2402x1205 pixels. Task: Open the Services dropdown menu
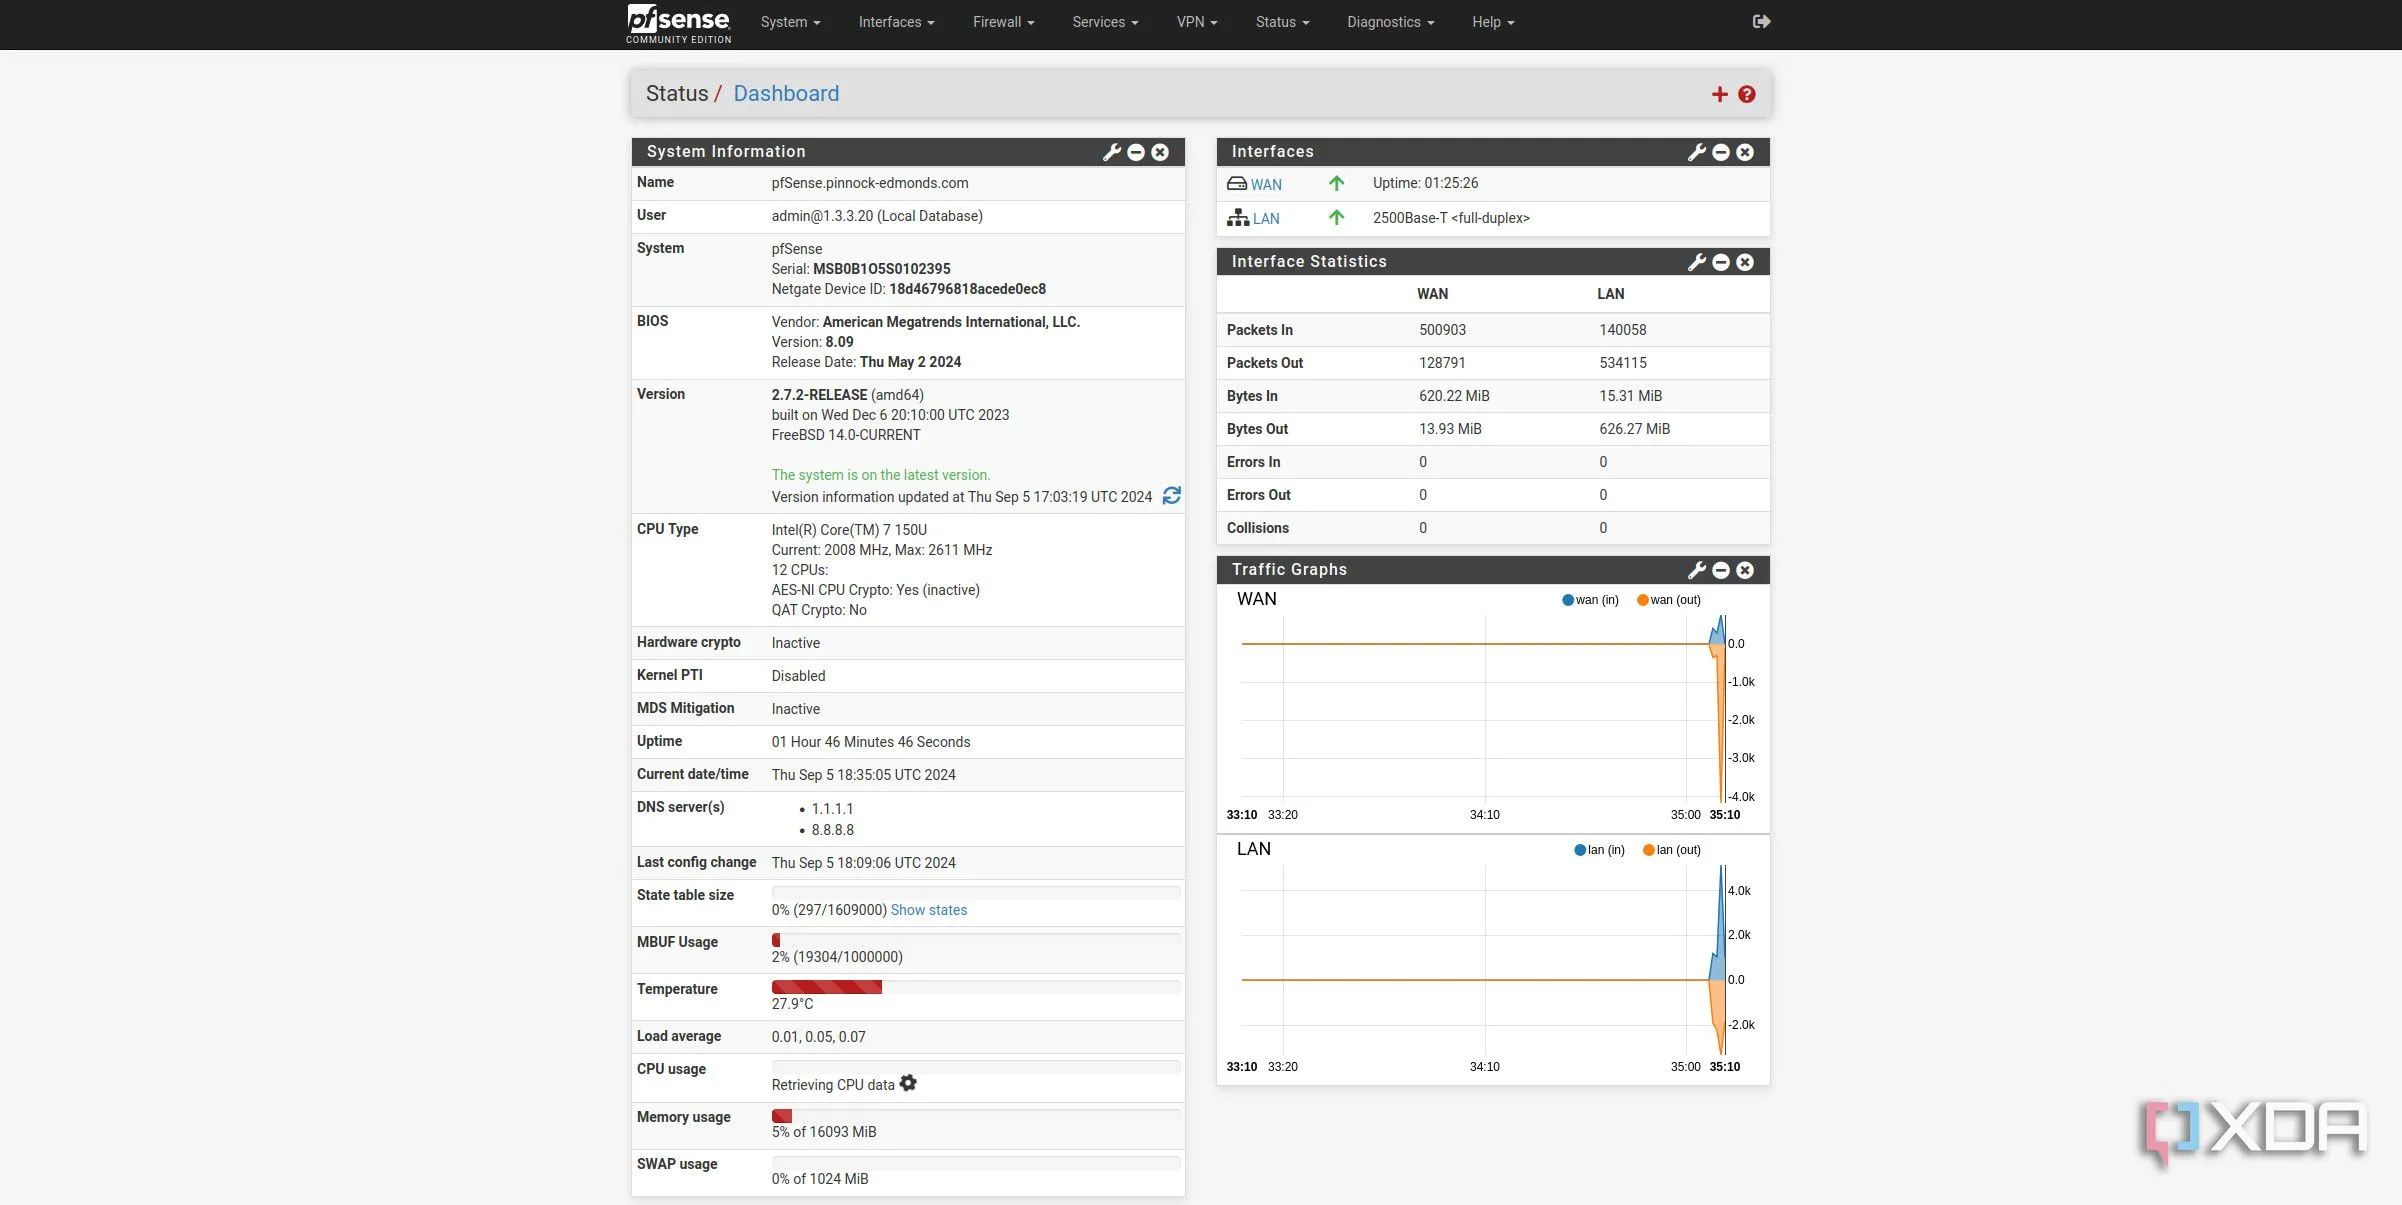[x=1105, y=22]
